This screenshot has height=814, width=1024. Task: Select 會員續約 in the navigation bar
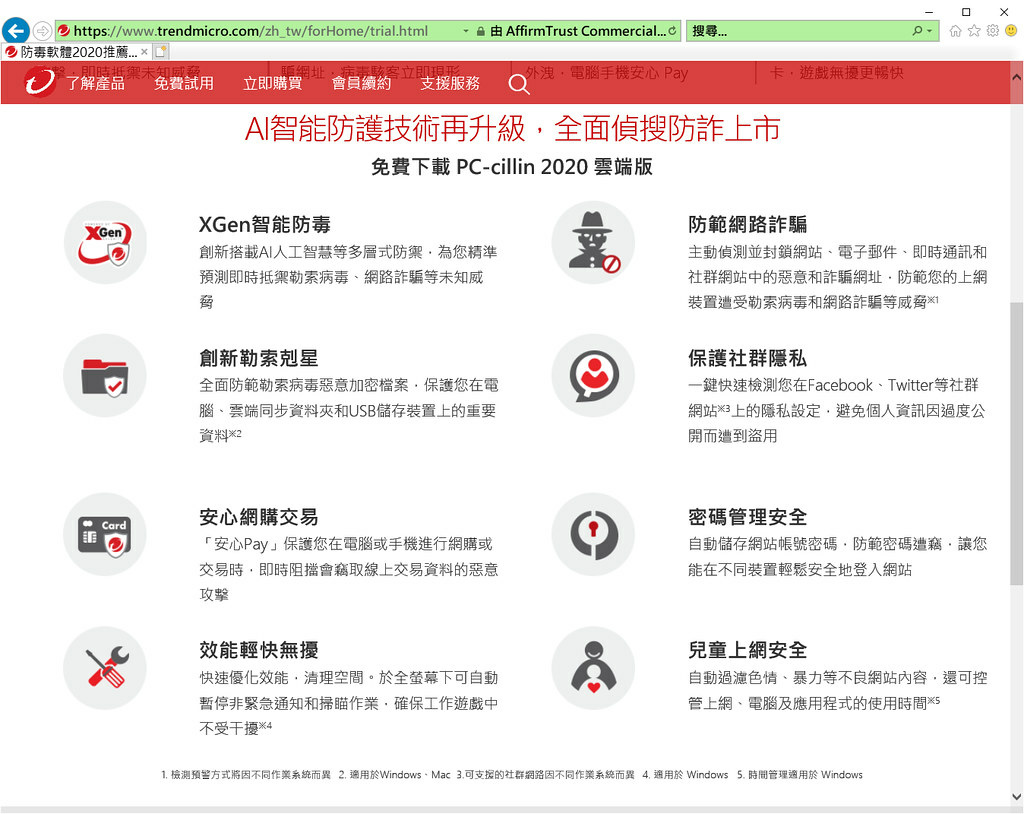point(361,83)
